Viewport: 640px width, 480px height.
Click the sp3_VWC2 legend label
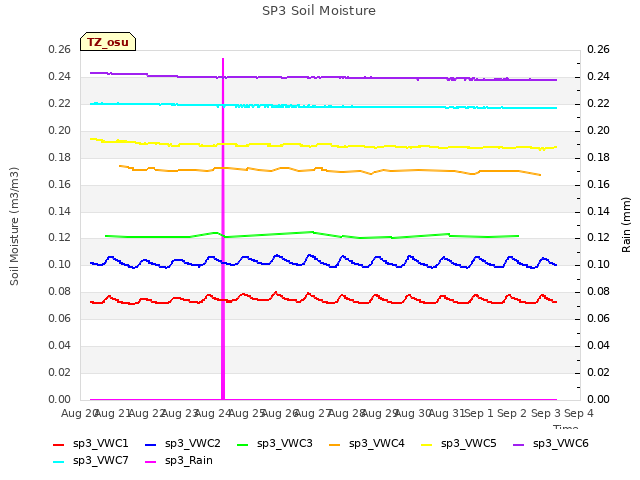click(193, 444)
